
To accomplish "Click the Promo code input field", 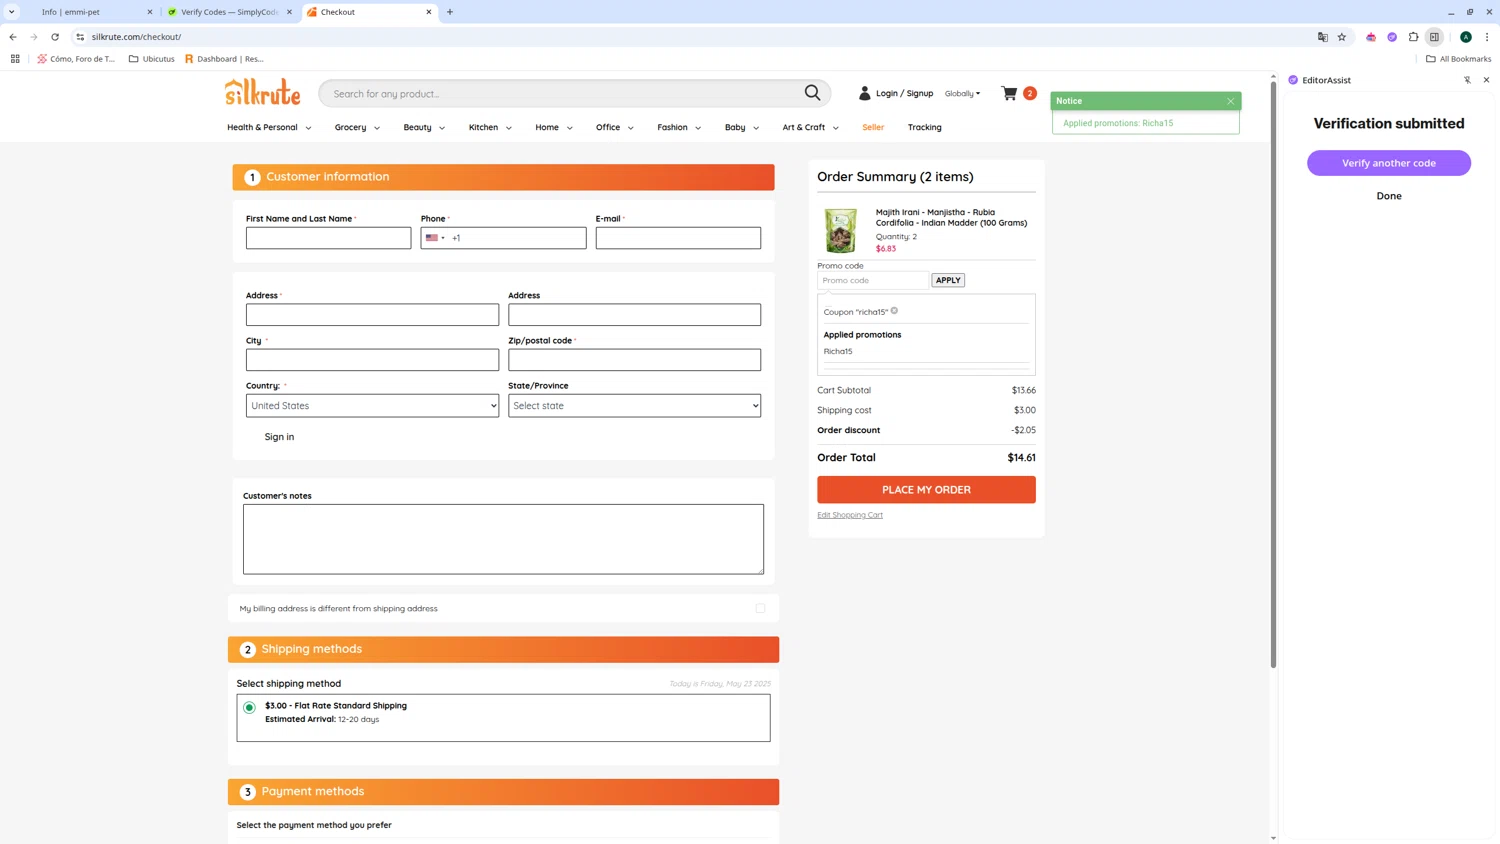I will pos(873,280).
